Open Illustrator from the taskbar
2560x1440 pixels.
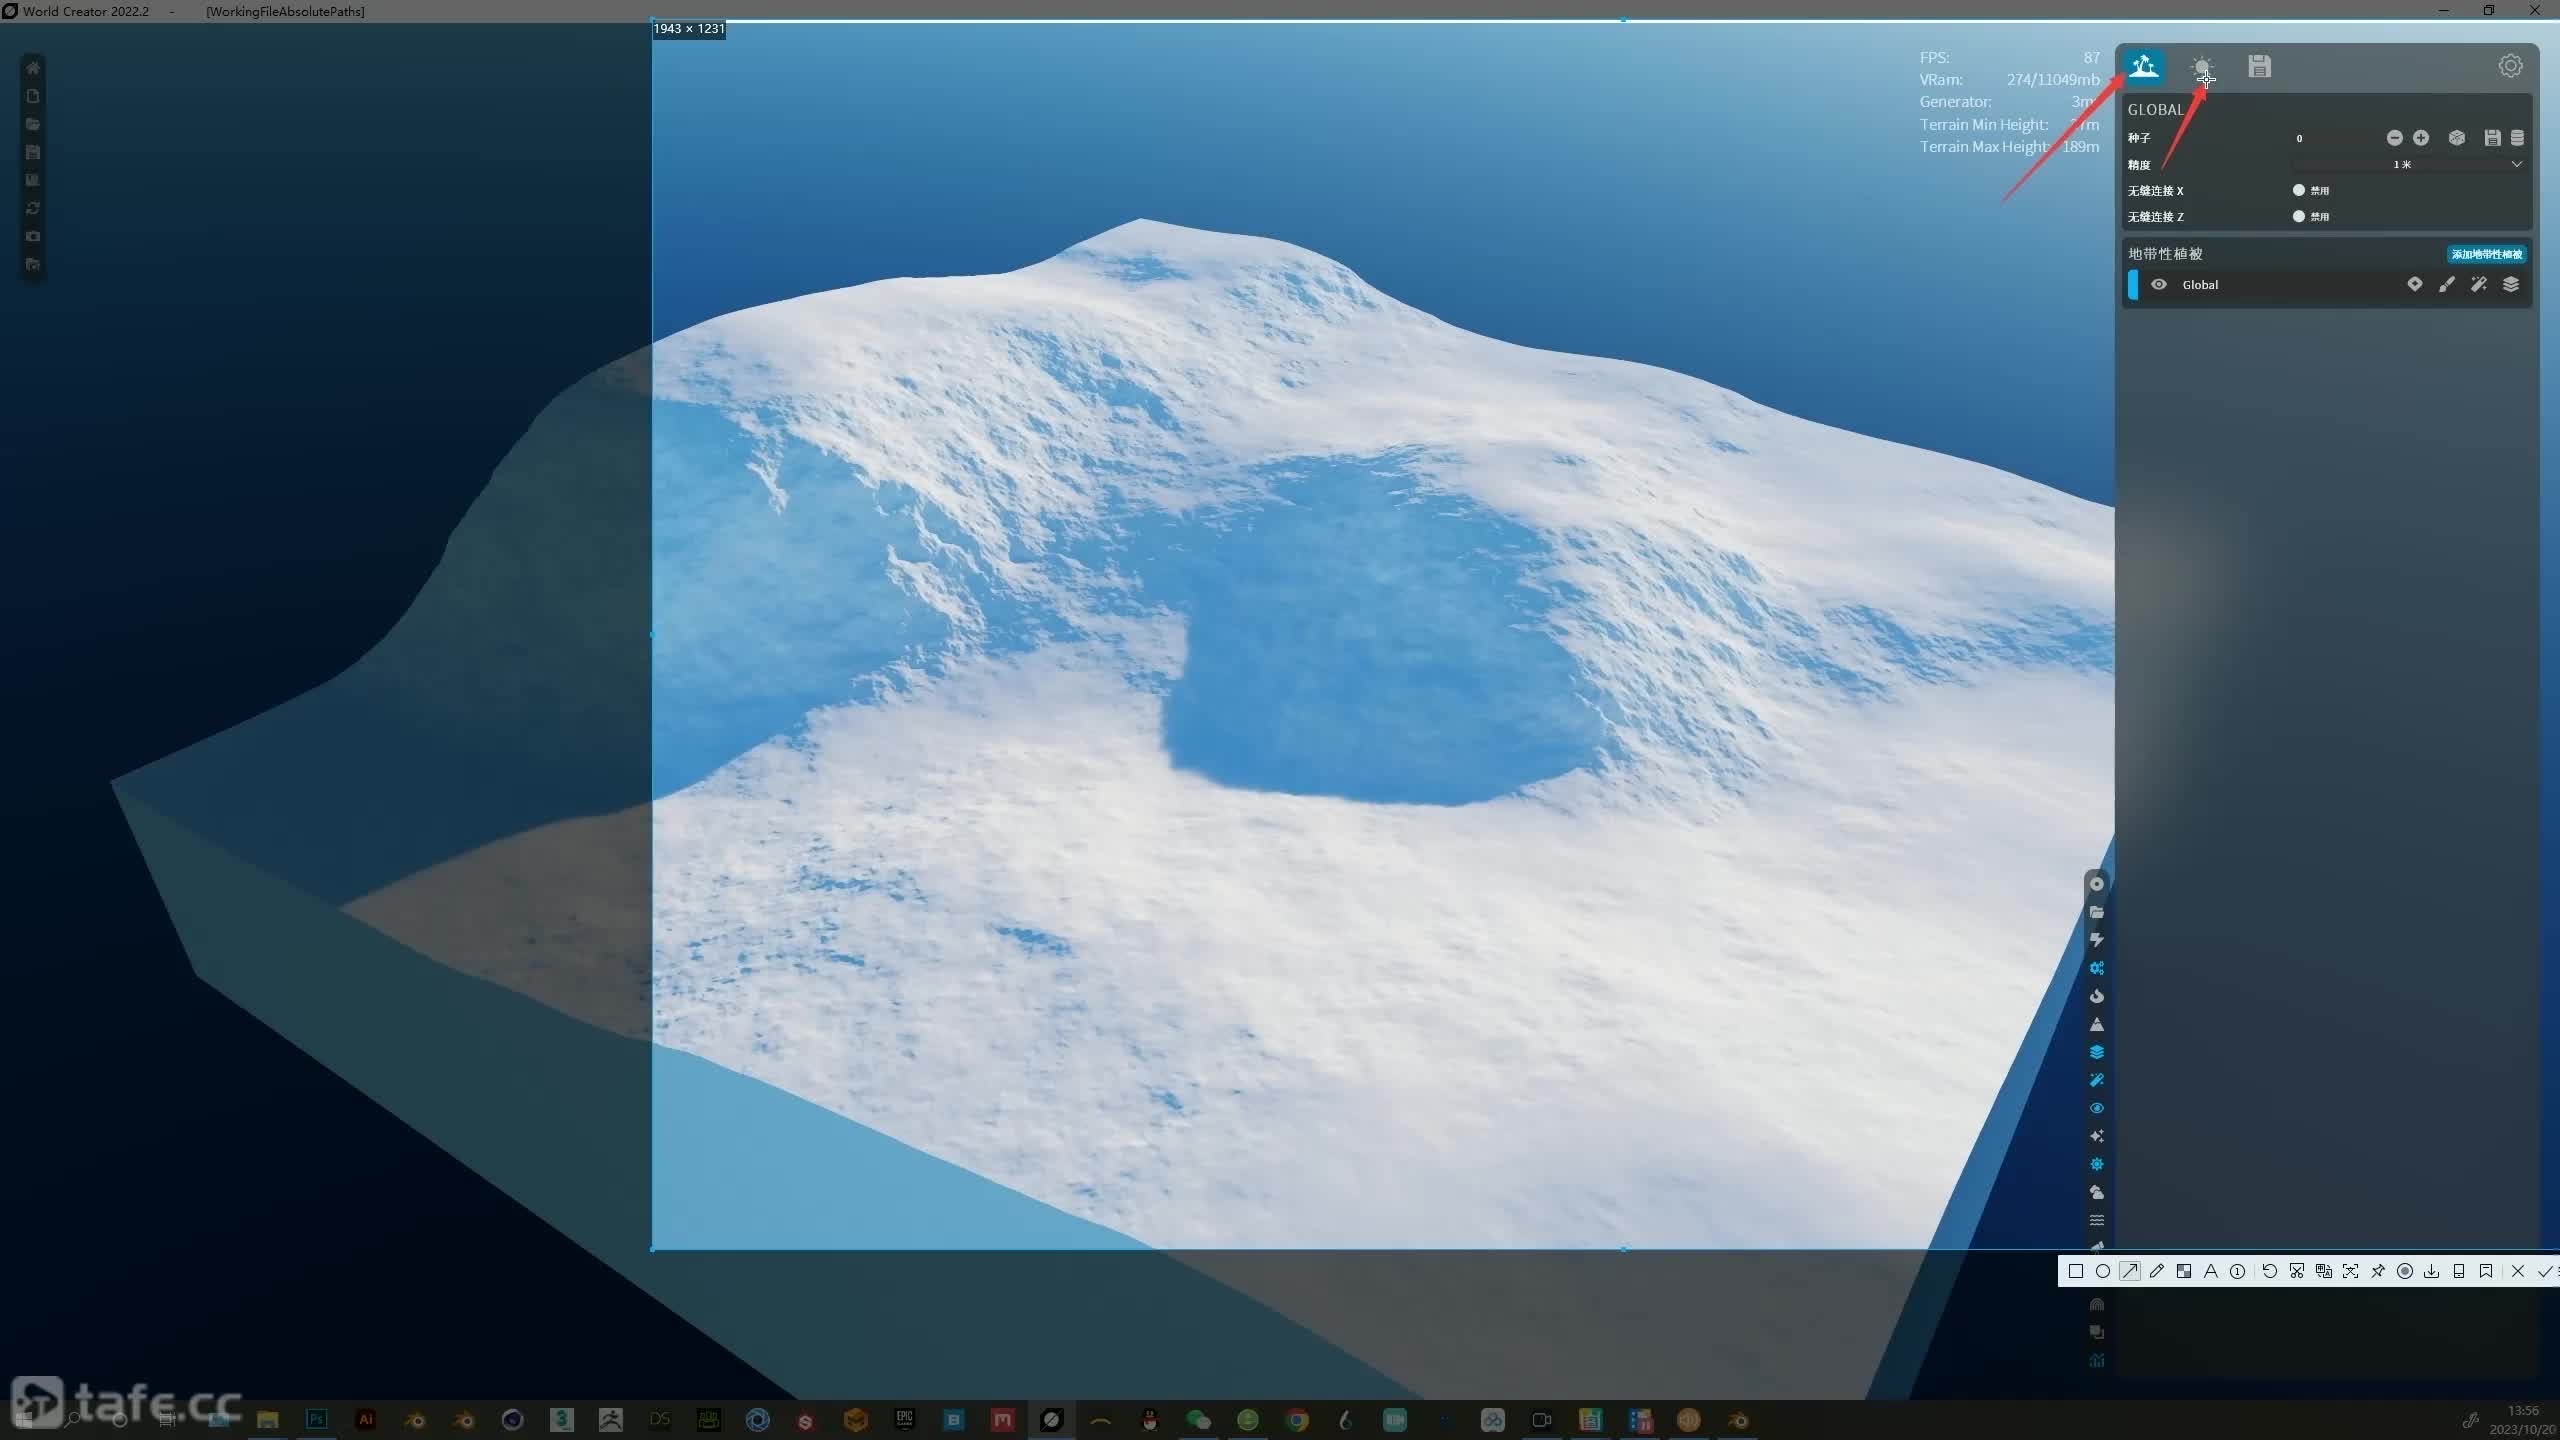[x=366, y=1419]
